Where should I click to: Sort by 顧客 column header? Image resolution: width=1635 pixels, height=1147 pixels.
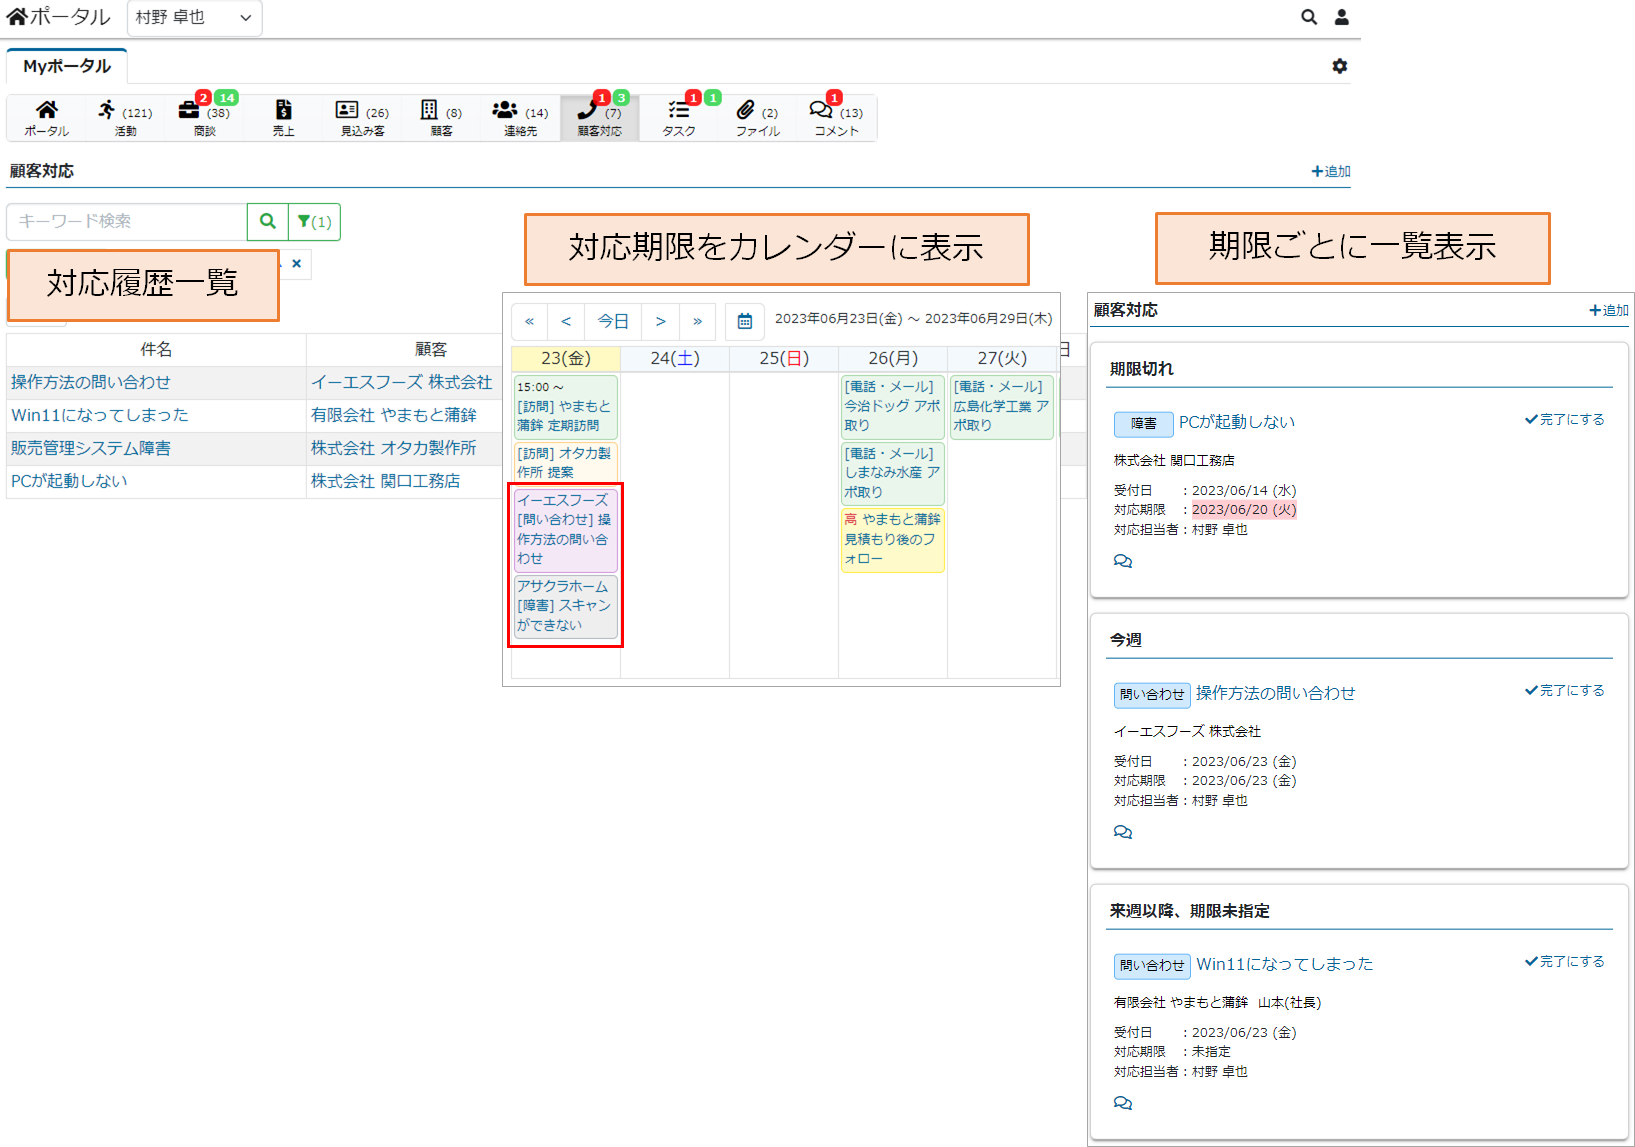431,349
